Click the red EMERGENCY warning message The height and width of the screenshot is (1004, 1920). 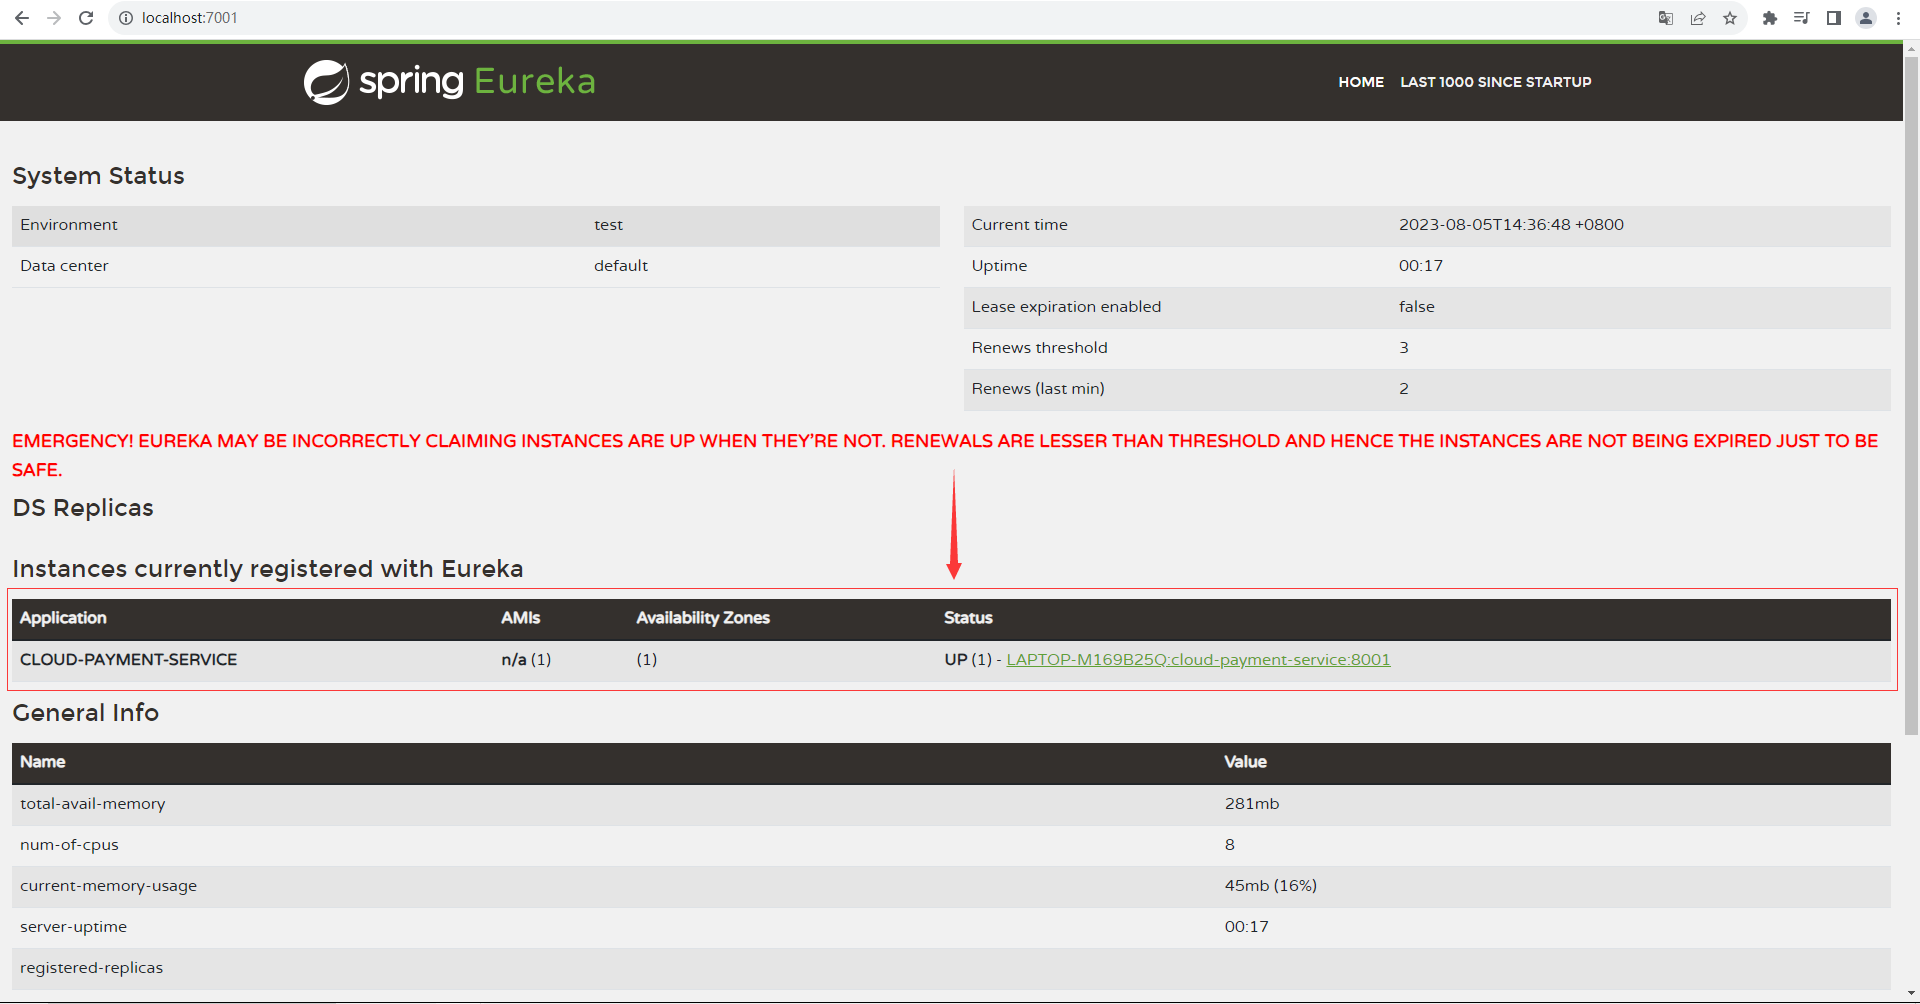click(x=945, y=455)
